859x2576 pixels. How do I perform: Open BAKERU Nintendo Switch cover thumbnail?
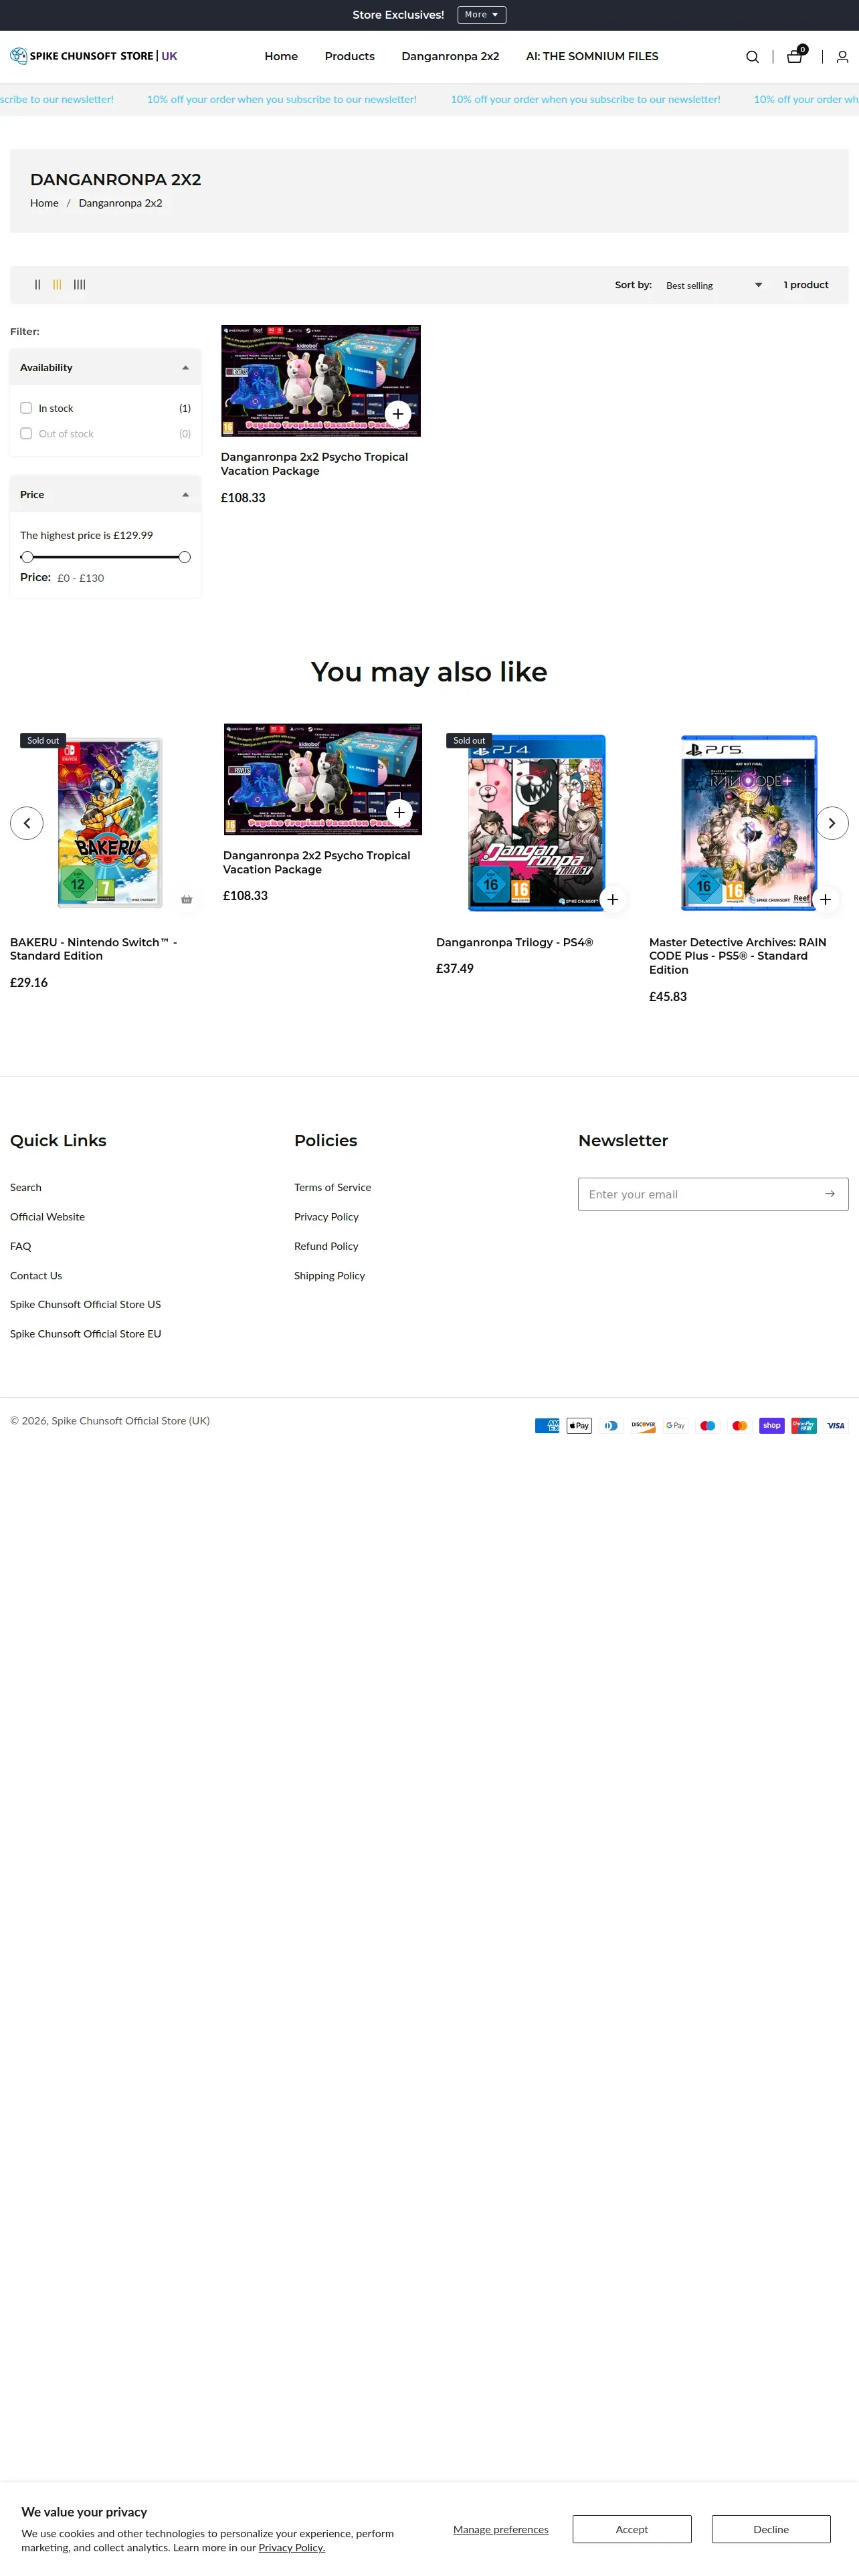tap(109, 822)
